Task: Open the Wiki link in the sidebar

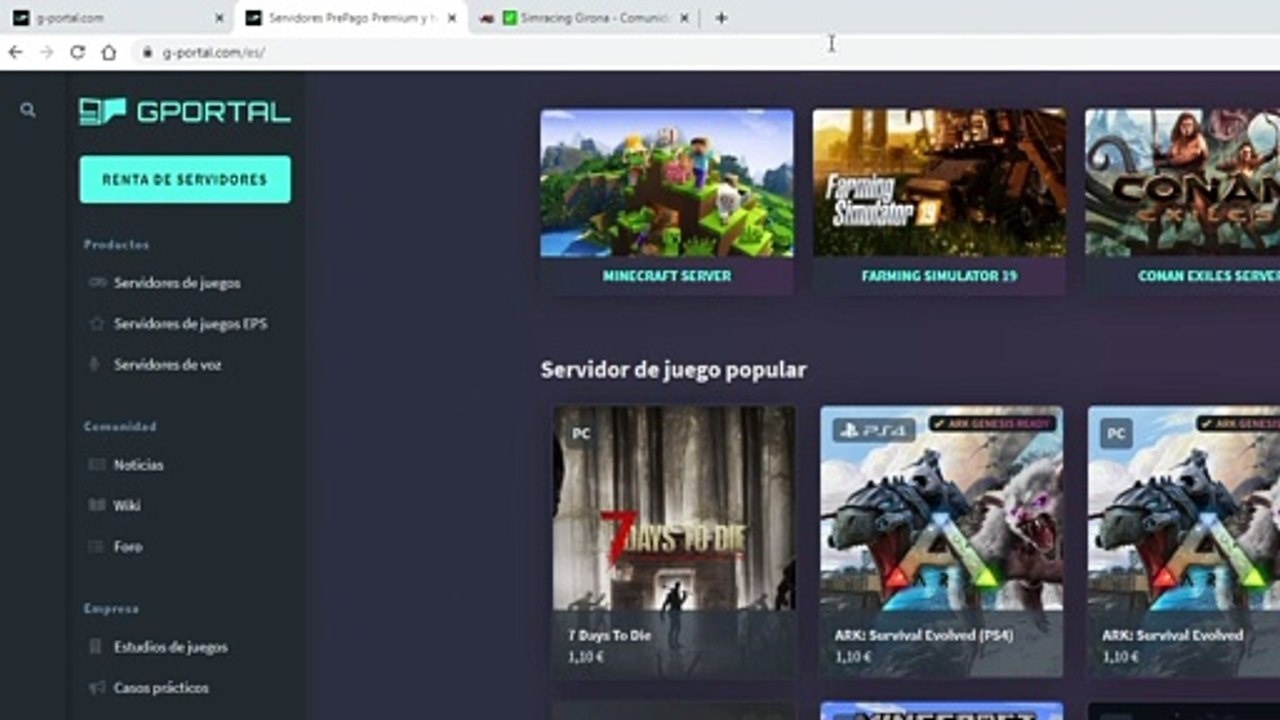Action: tap(127, 506)
